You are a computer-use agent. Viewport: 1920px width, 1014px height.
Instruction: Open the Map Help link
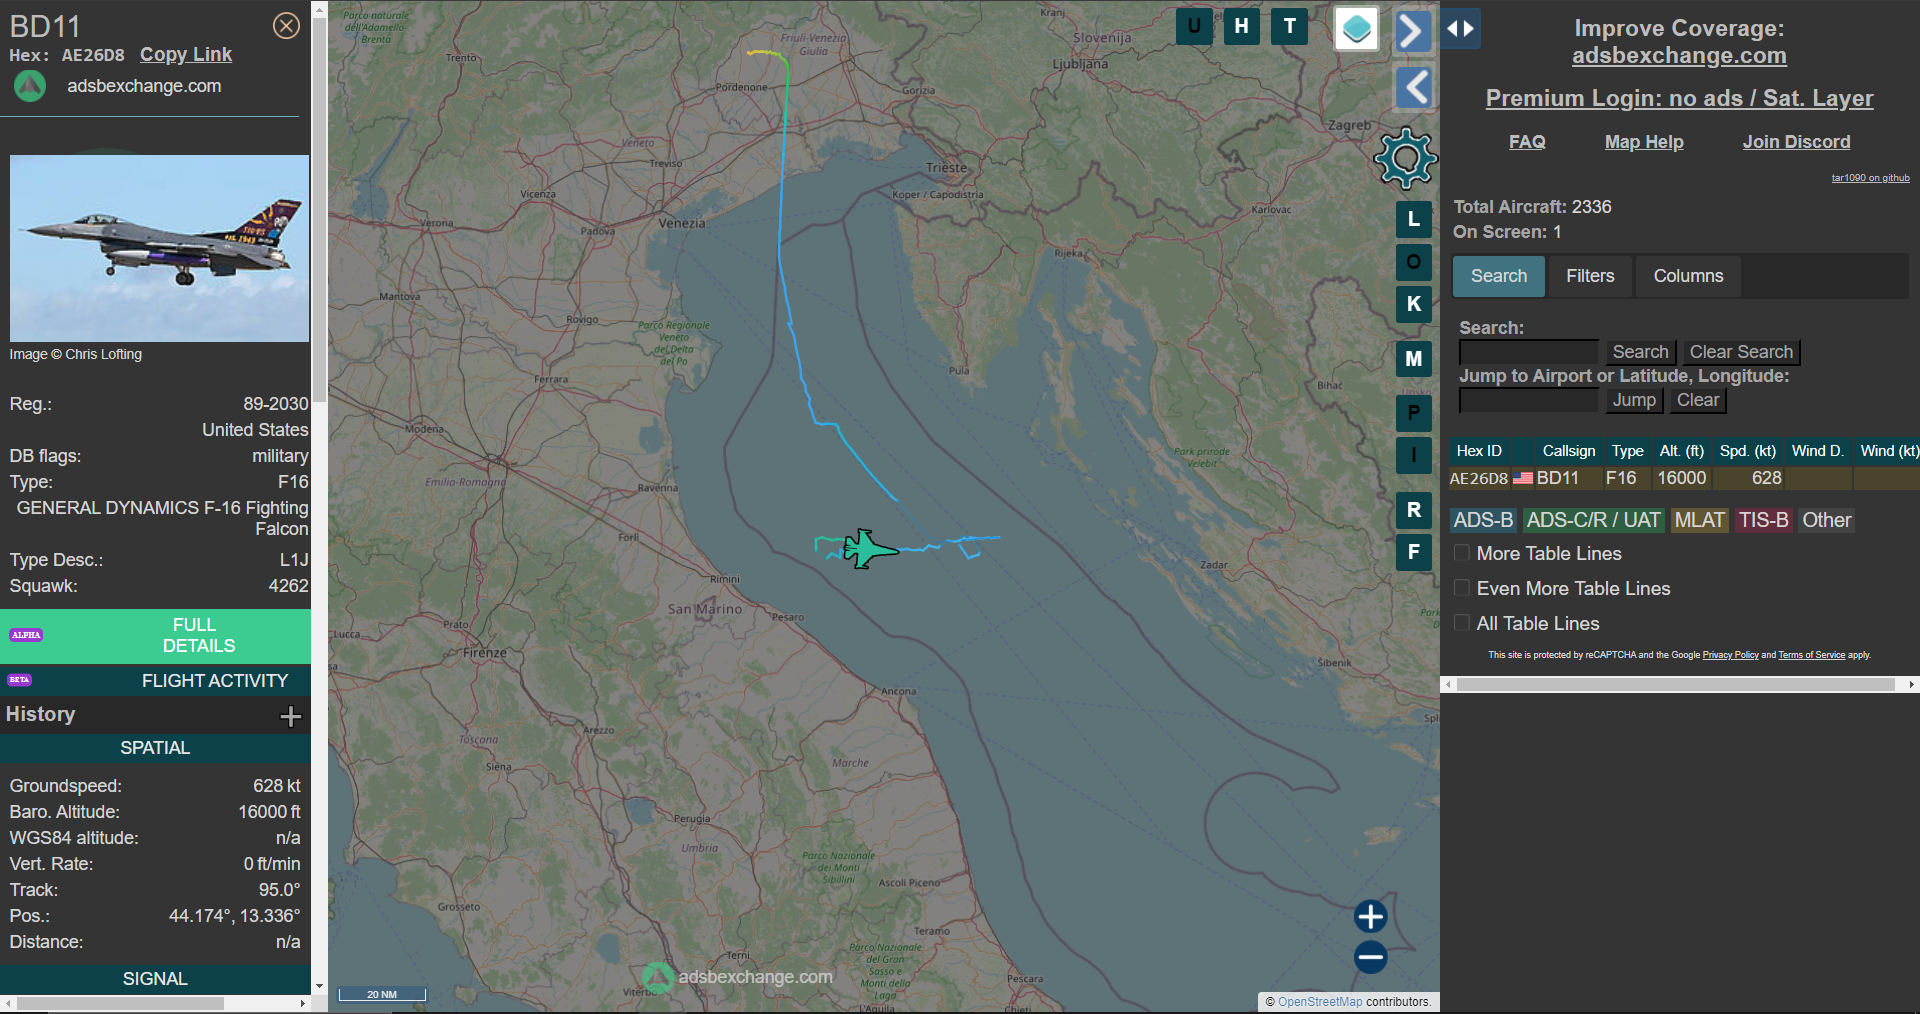click(x=1644, y=142)
